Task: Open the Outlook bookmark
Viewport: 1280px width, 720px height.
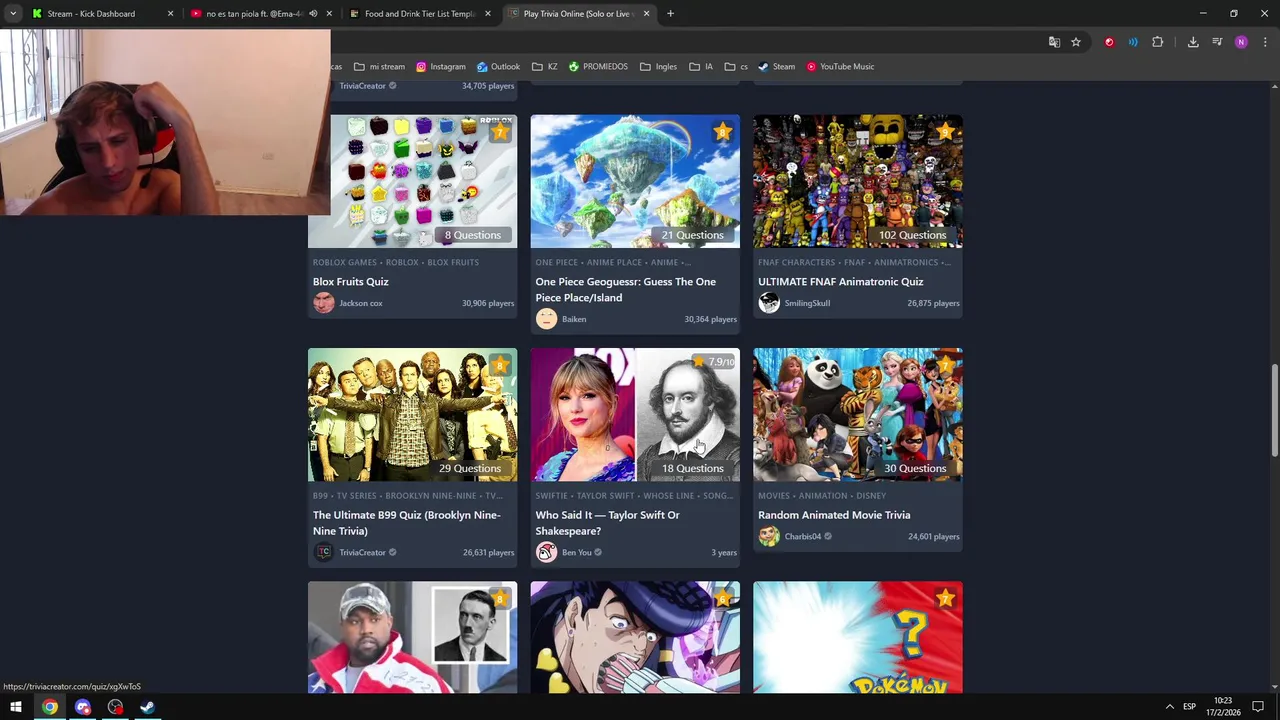Action: [x=498, y=66]
